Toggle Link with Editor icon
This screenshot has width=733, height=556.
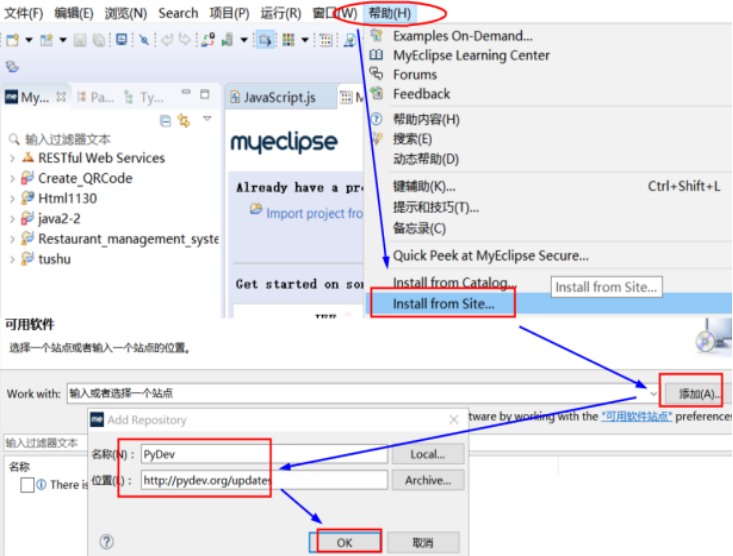[x=184, y=121]
